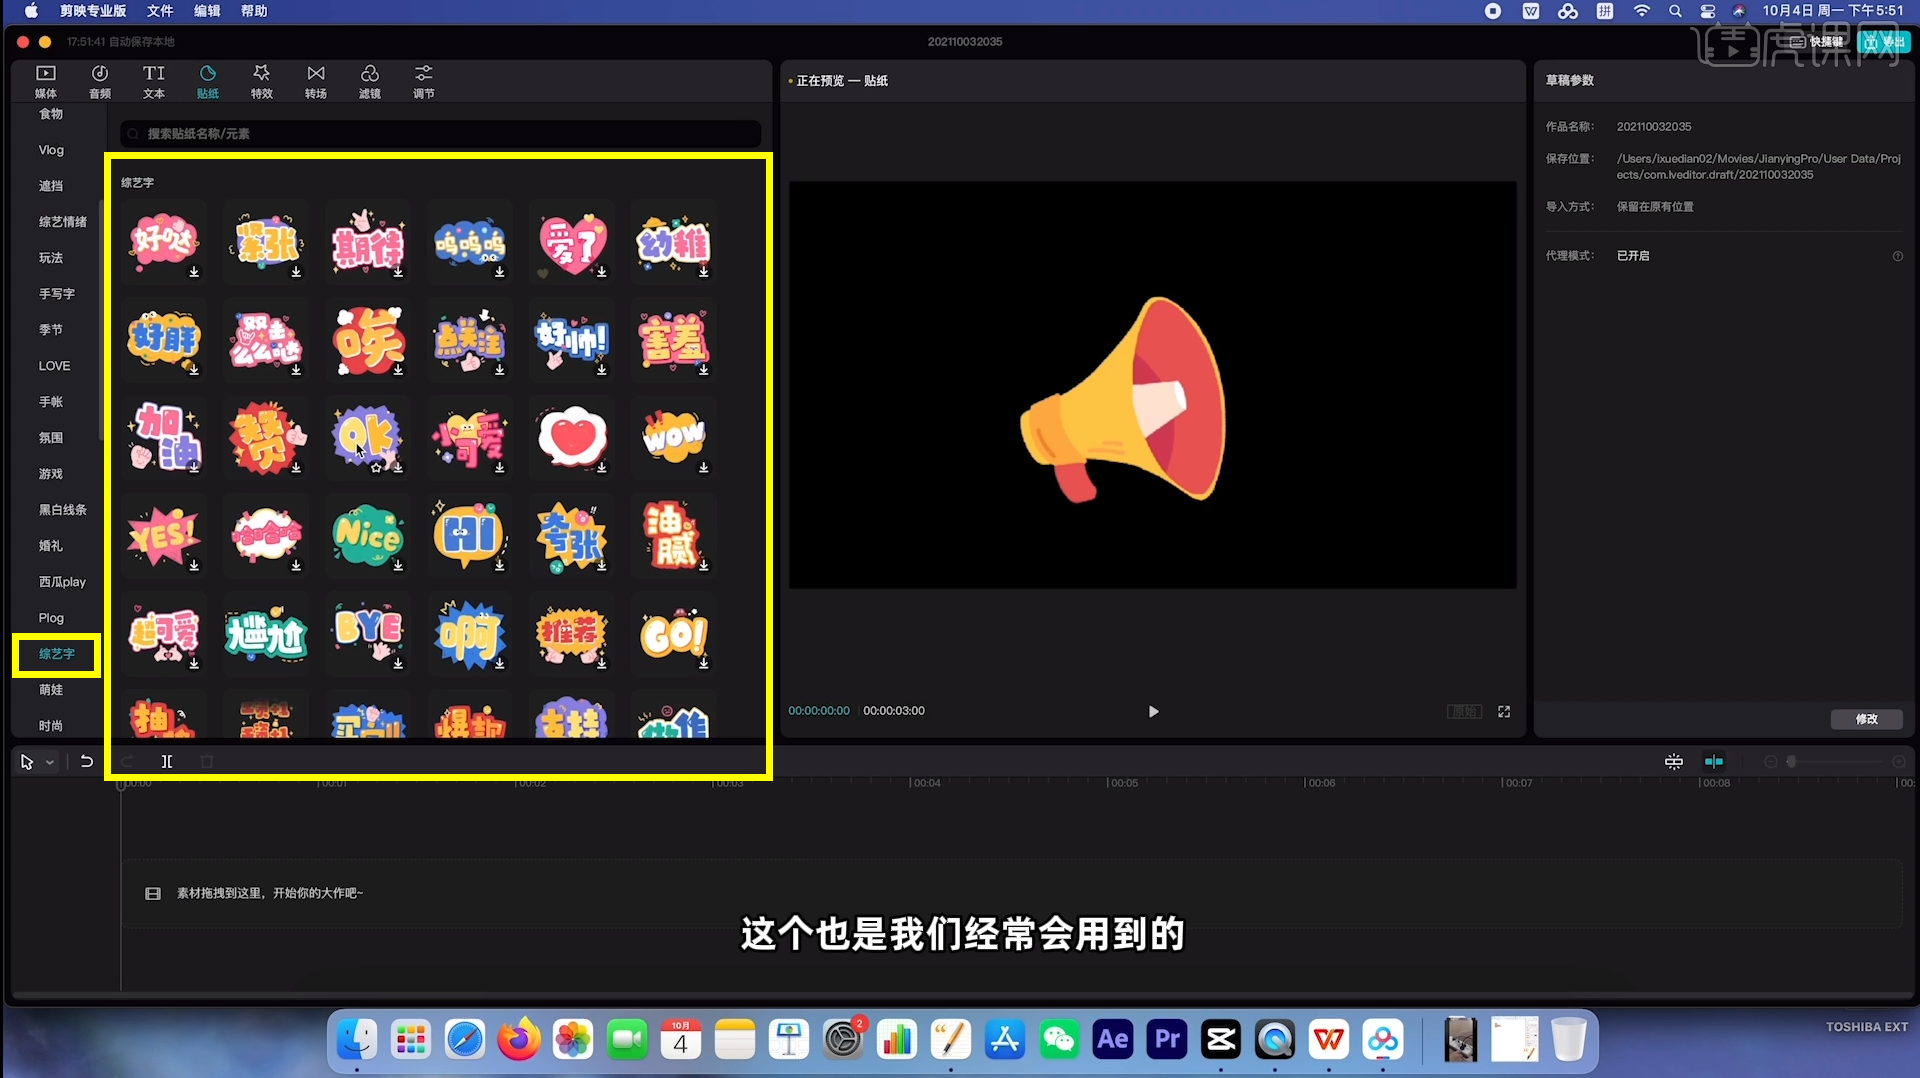
Task: Open the 快捷键 shortcuts button
Action: click(x=1816, y=42)
